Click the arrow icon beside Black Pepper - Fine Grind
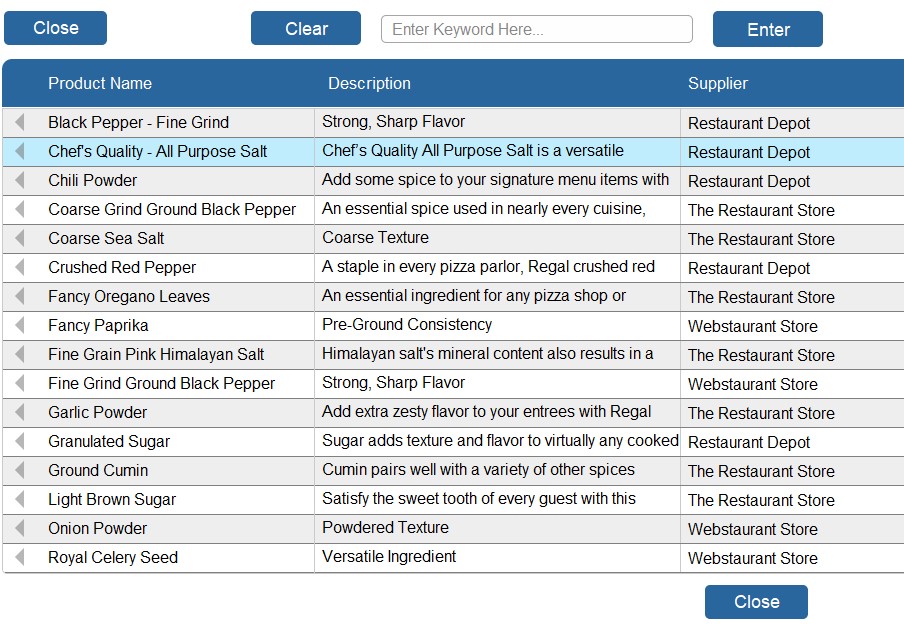This screenshot has height=625, width=904. (x=19, y=122)
